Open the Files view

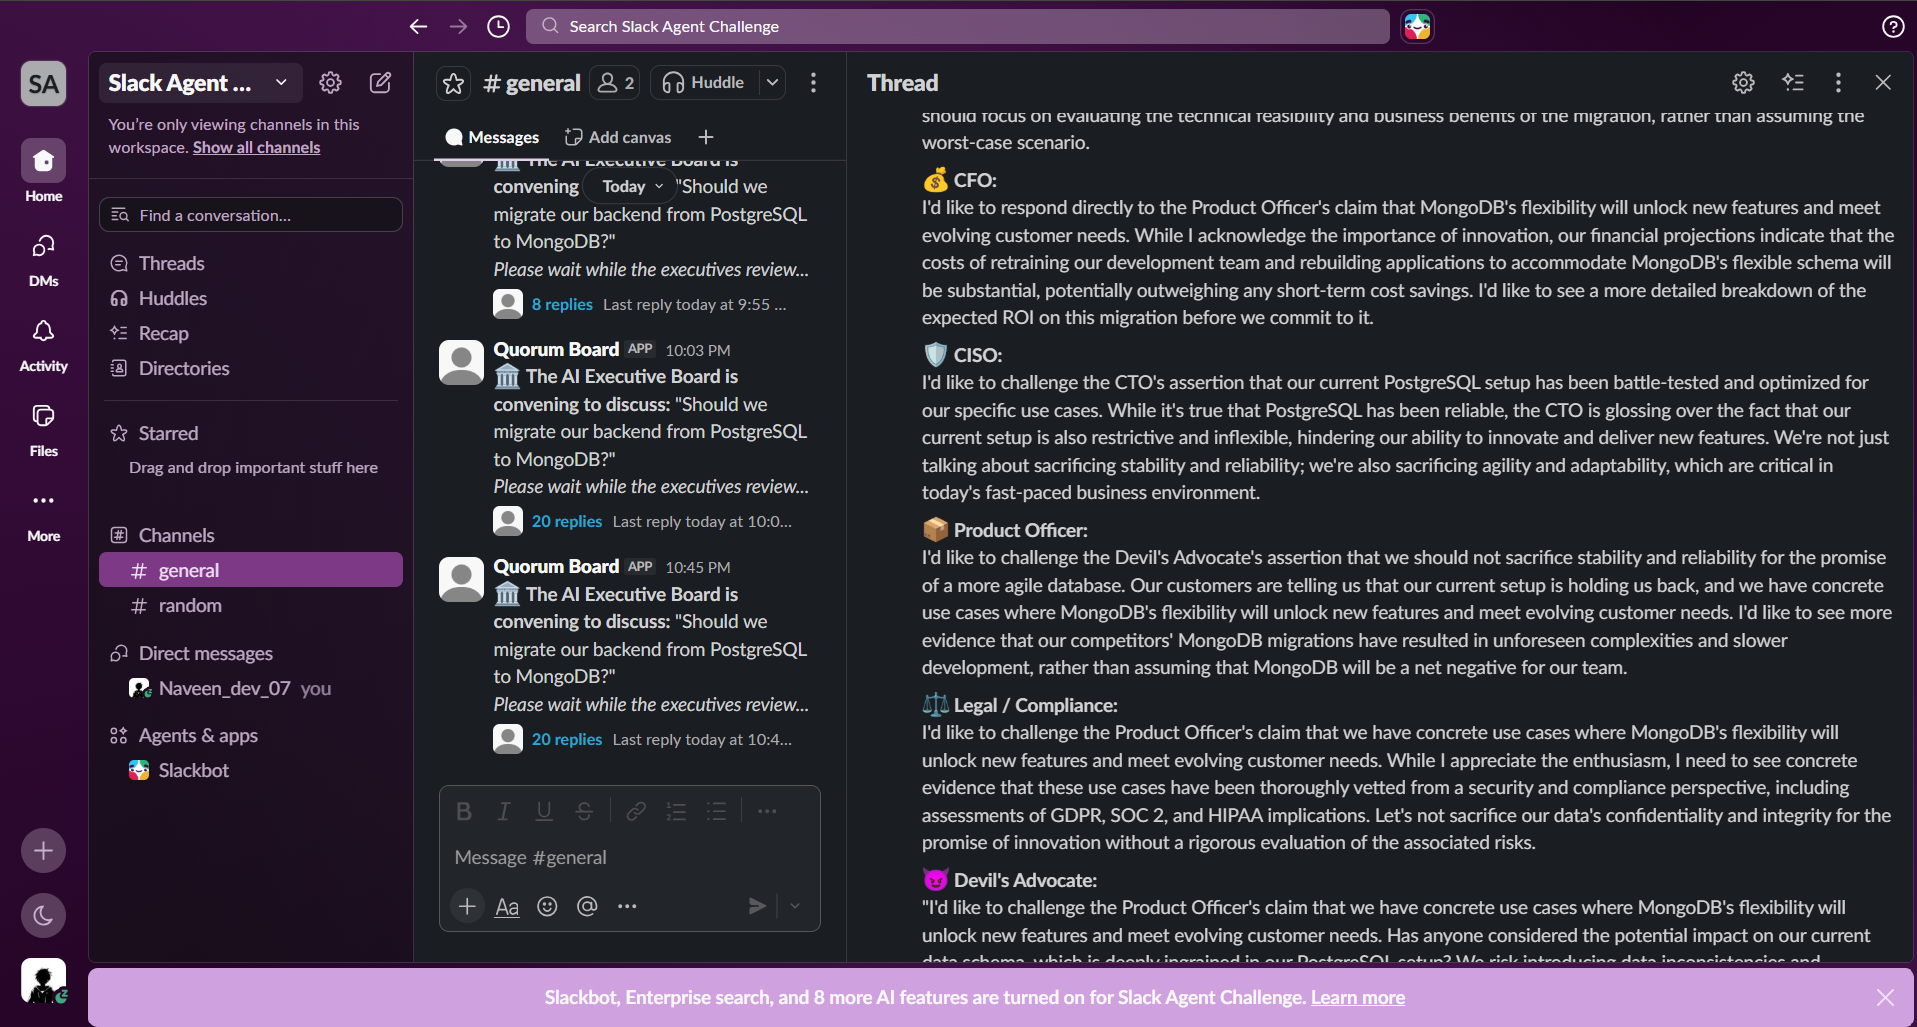pyautogui.click(x=44, y=428)
